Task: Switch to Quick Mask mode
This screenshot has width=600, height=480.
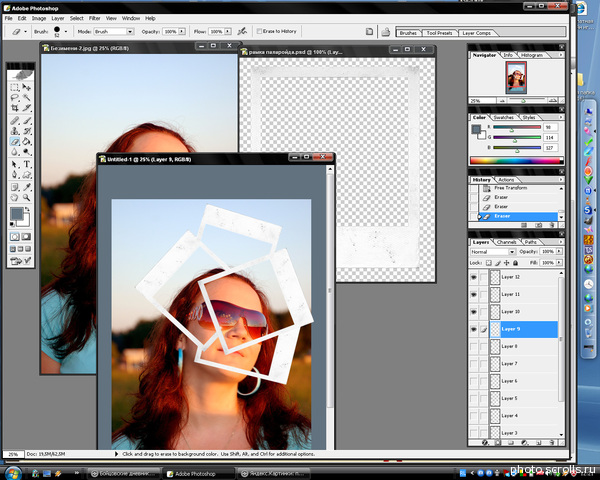Action: [26, 237]
